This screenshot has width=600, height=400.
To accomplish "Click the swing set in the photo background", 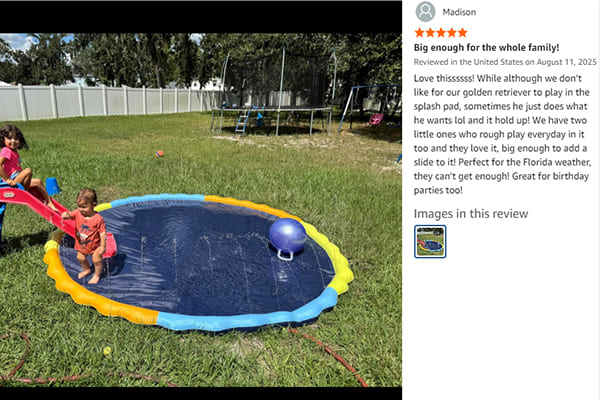I will click(x=369, y=108).
